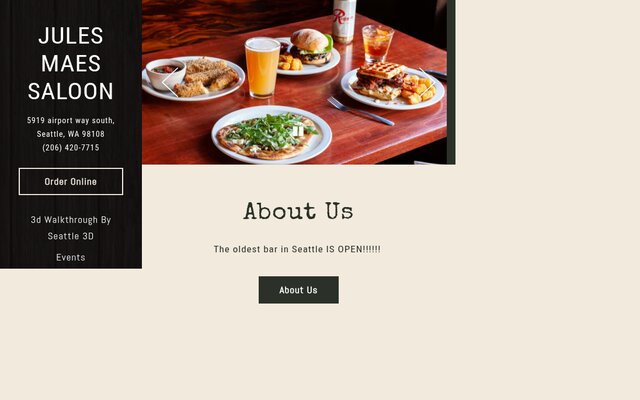640x400 pixels.
Task: Click the About Us typewriter heading
Action: tap(298, 211)
